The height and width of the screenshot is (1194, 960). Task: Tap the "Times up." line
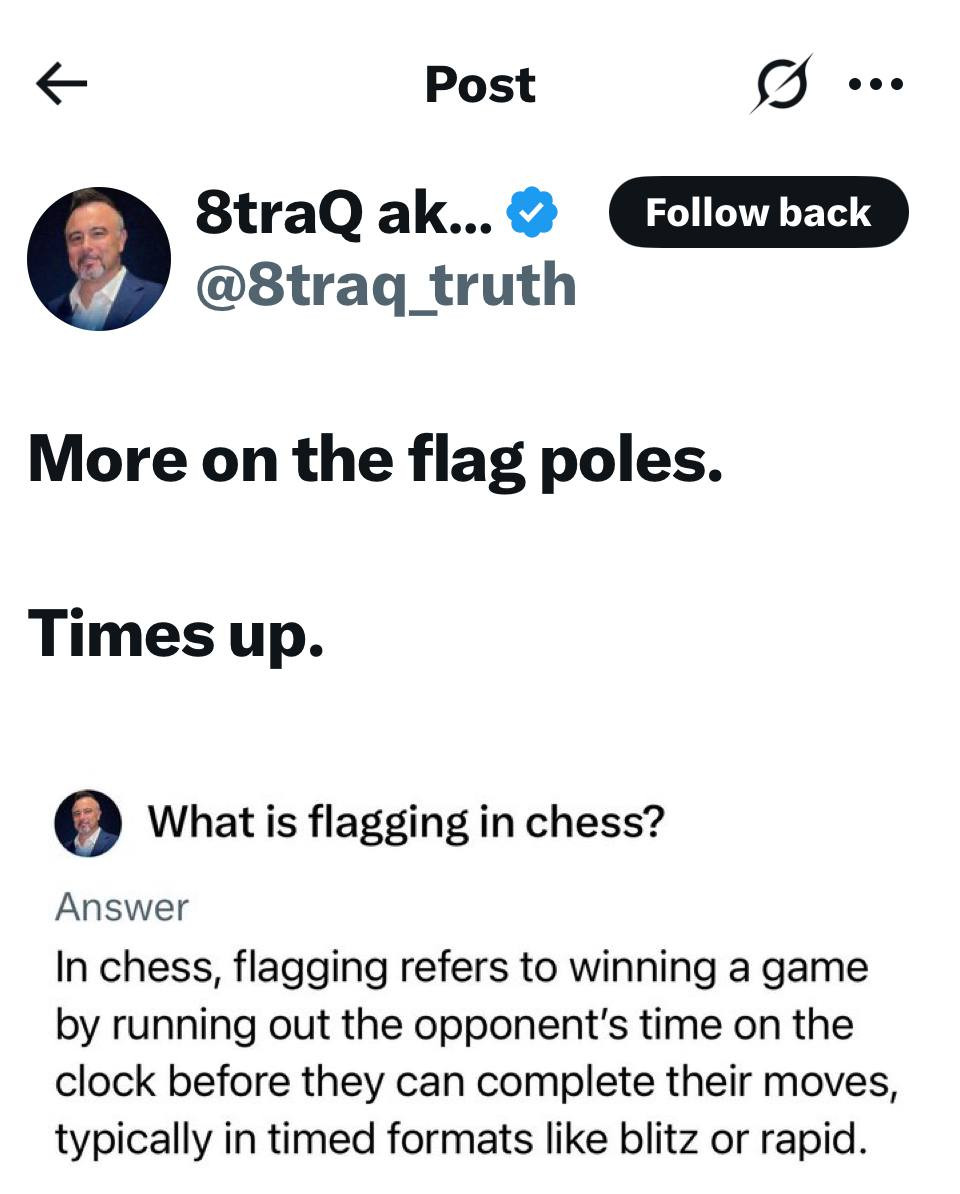[176, 634]
